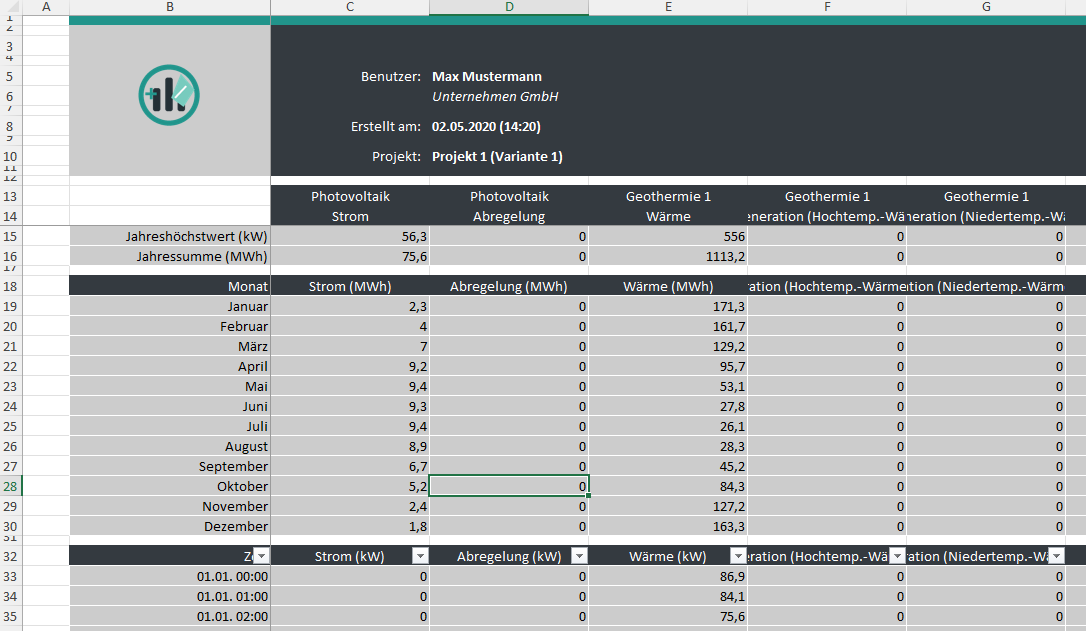1086x631 pixels.
Task: Select the März row label
Action: (170, 346)
